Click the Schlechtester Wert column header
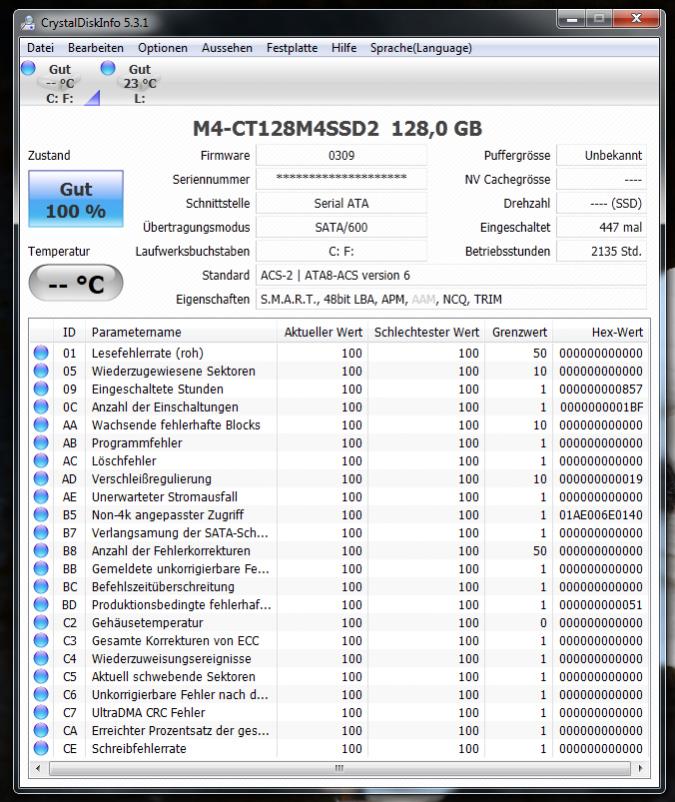The image size is (675, 802). (426, 332)
